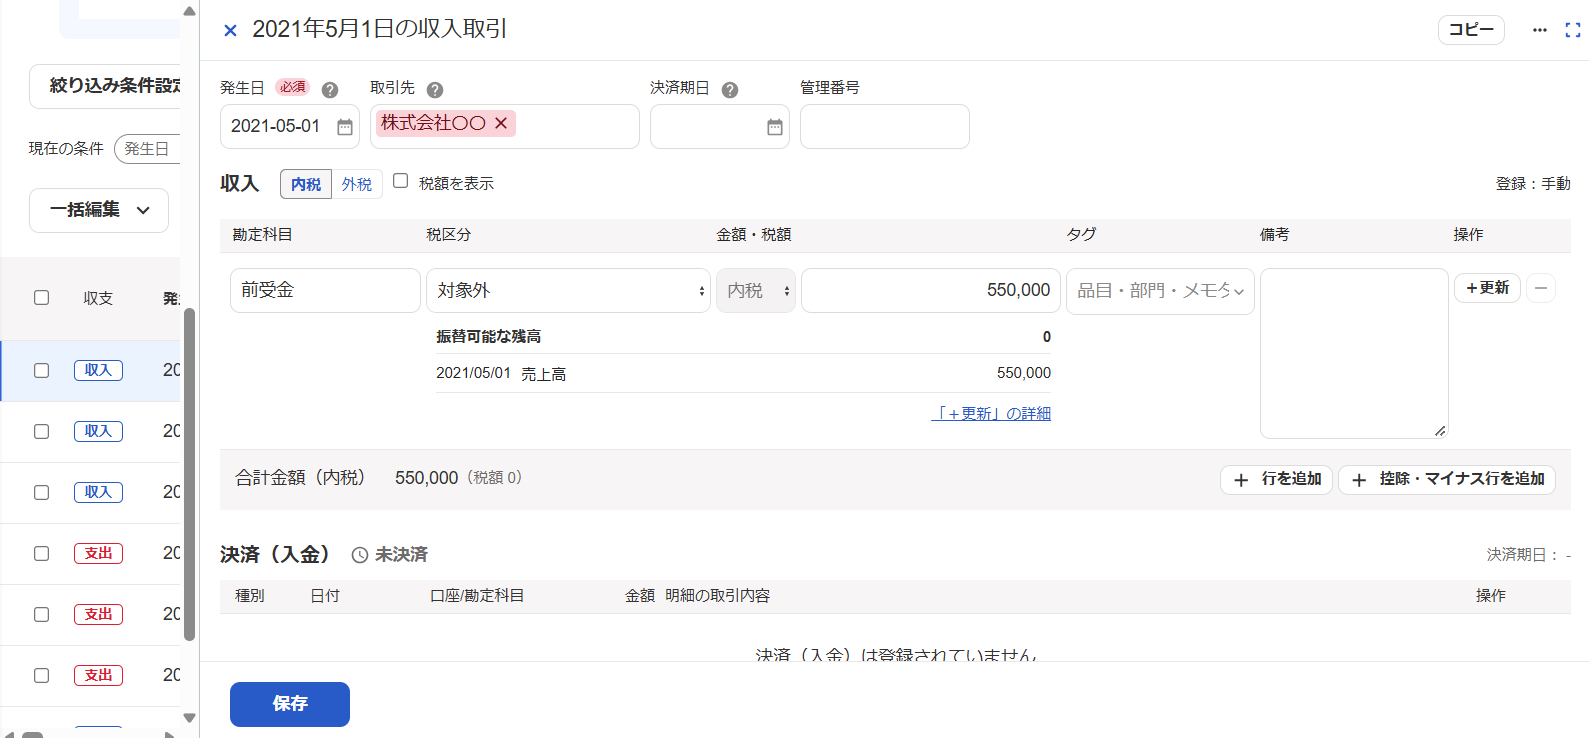Open help icon next to 決済期日
Screen dimensions: 1589x738
pos(730,90)
